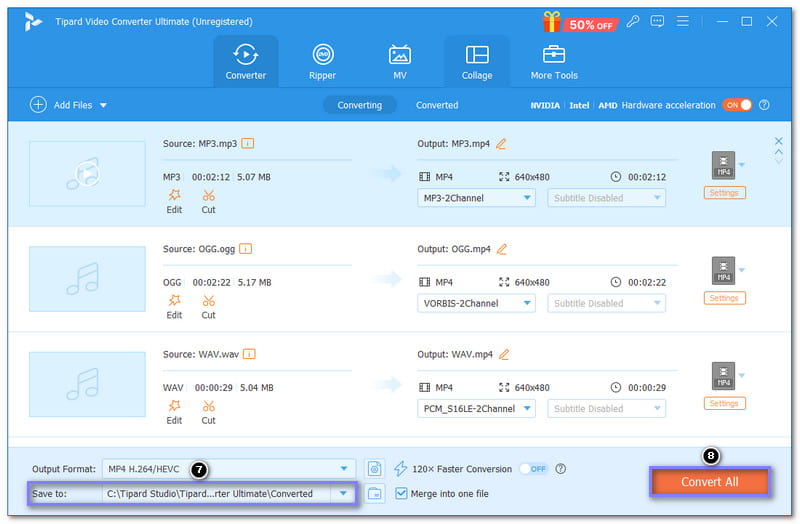
Task: Rename output WAV.mp4 with pencil icon
Action: 504,354
